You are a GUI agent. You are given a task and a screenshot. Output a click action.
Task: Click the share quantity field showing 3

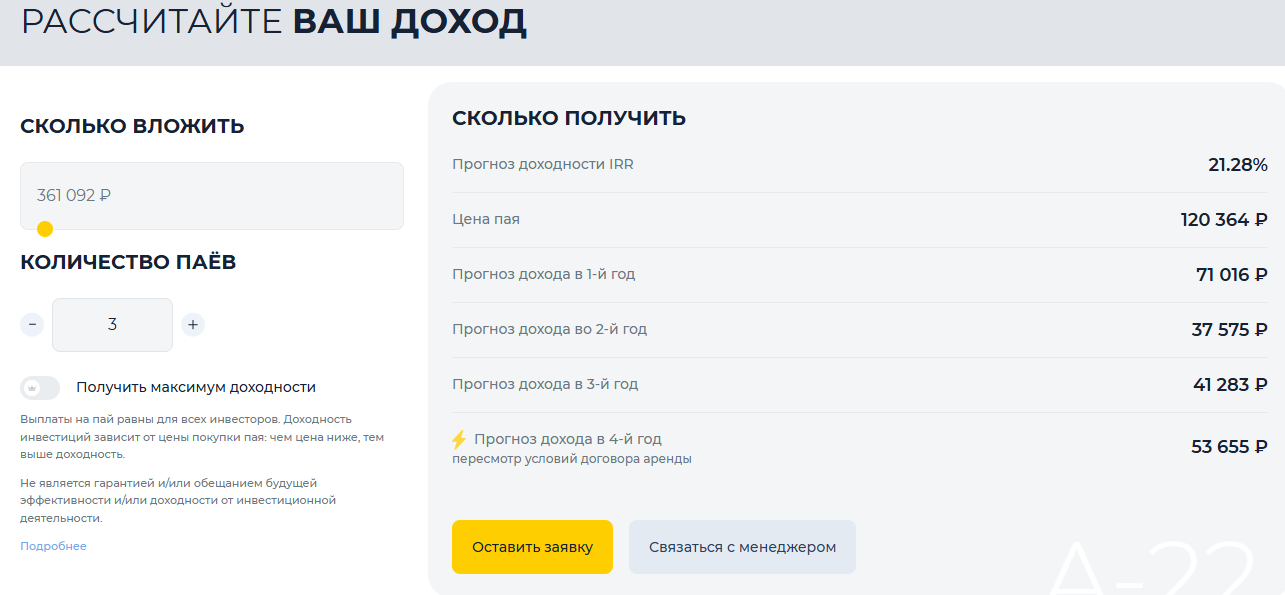coord(112,325)
